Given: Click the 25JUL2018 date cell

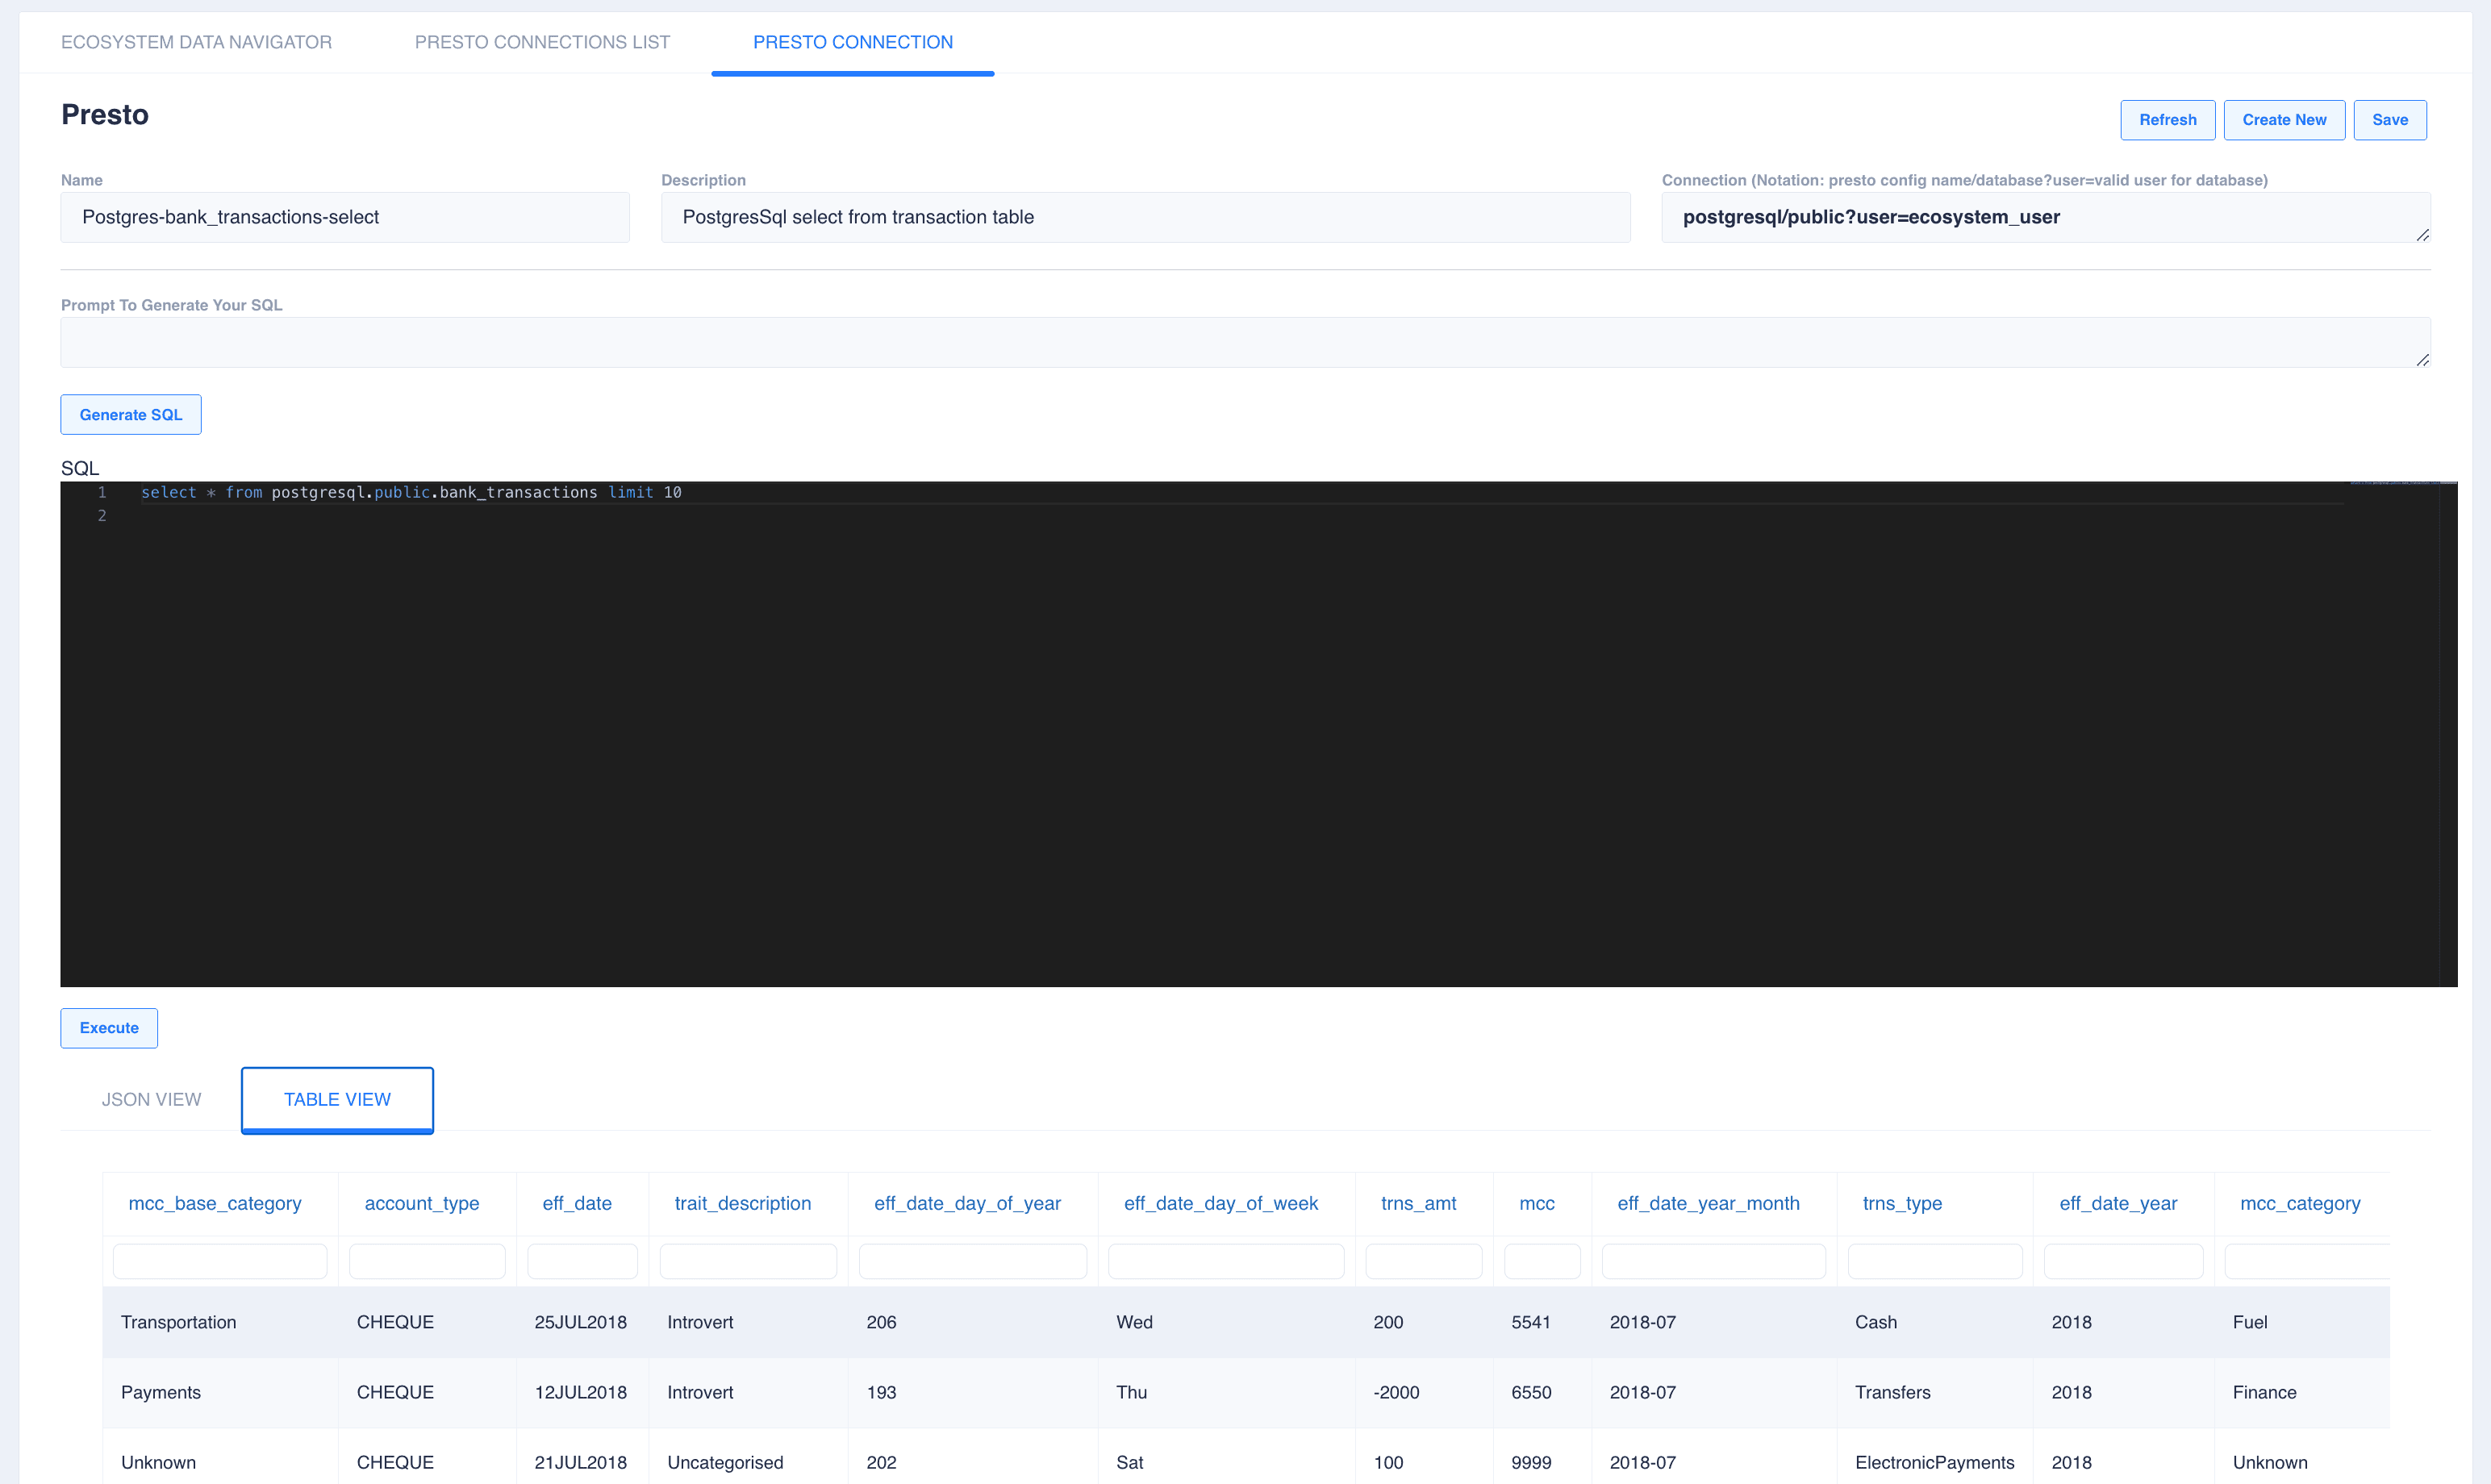Looking at the screenshot, I should [581, 1322].
